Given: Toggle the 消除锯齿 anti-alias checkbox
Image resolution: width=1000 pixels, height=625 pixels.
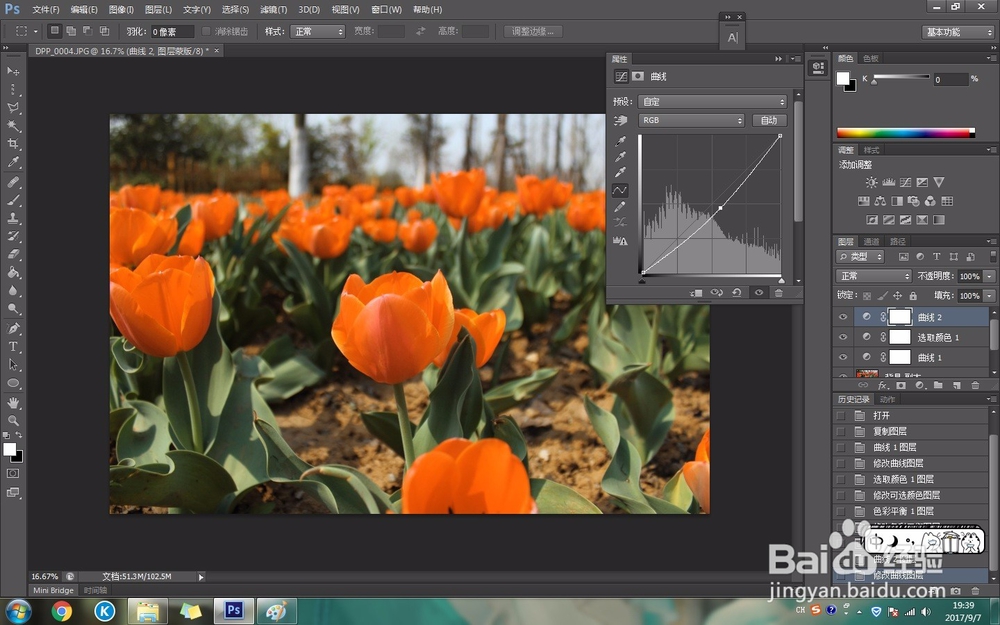Looking at the screenshot, I should click(206, 31).
